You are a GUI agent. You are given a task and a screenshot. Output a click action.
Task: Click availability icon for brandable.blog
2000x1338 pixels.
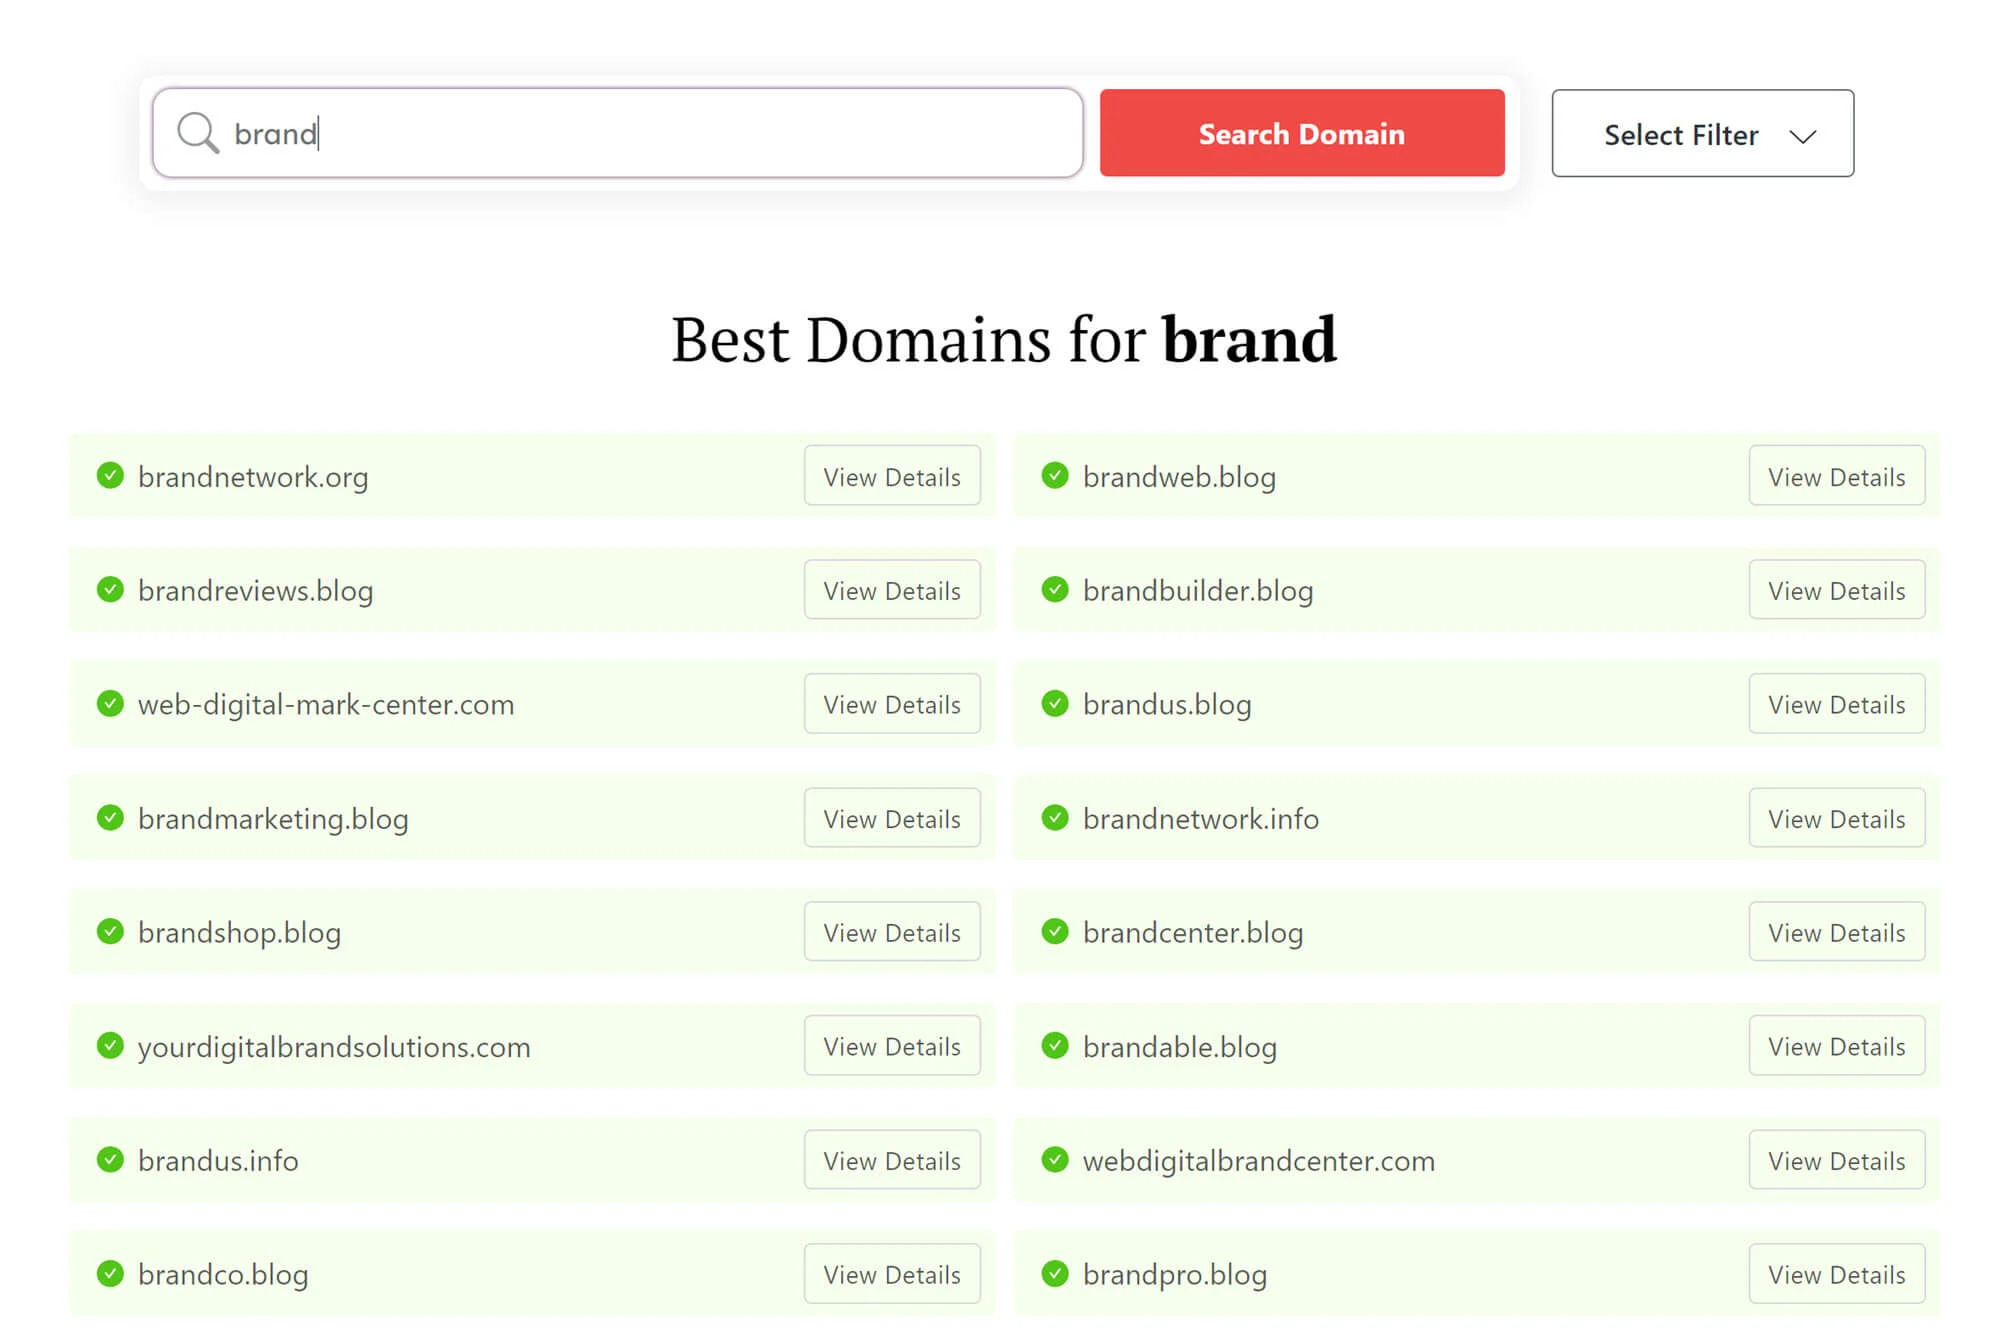[x=1054, y=1045]
